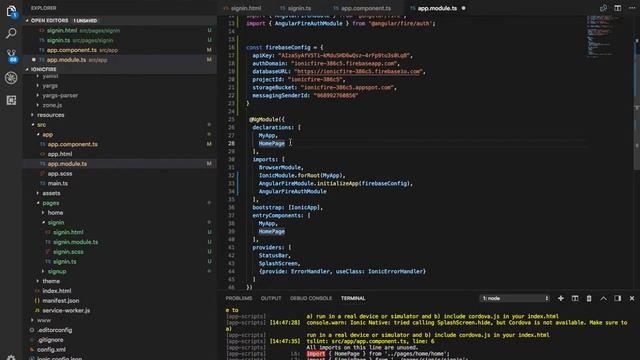
Task: Collapse the pages folder
Action: pos(51,203)
